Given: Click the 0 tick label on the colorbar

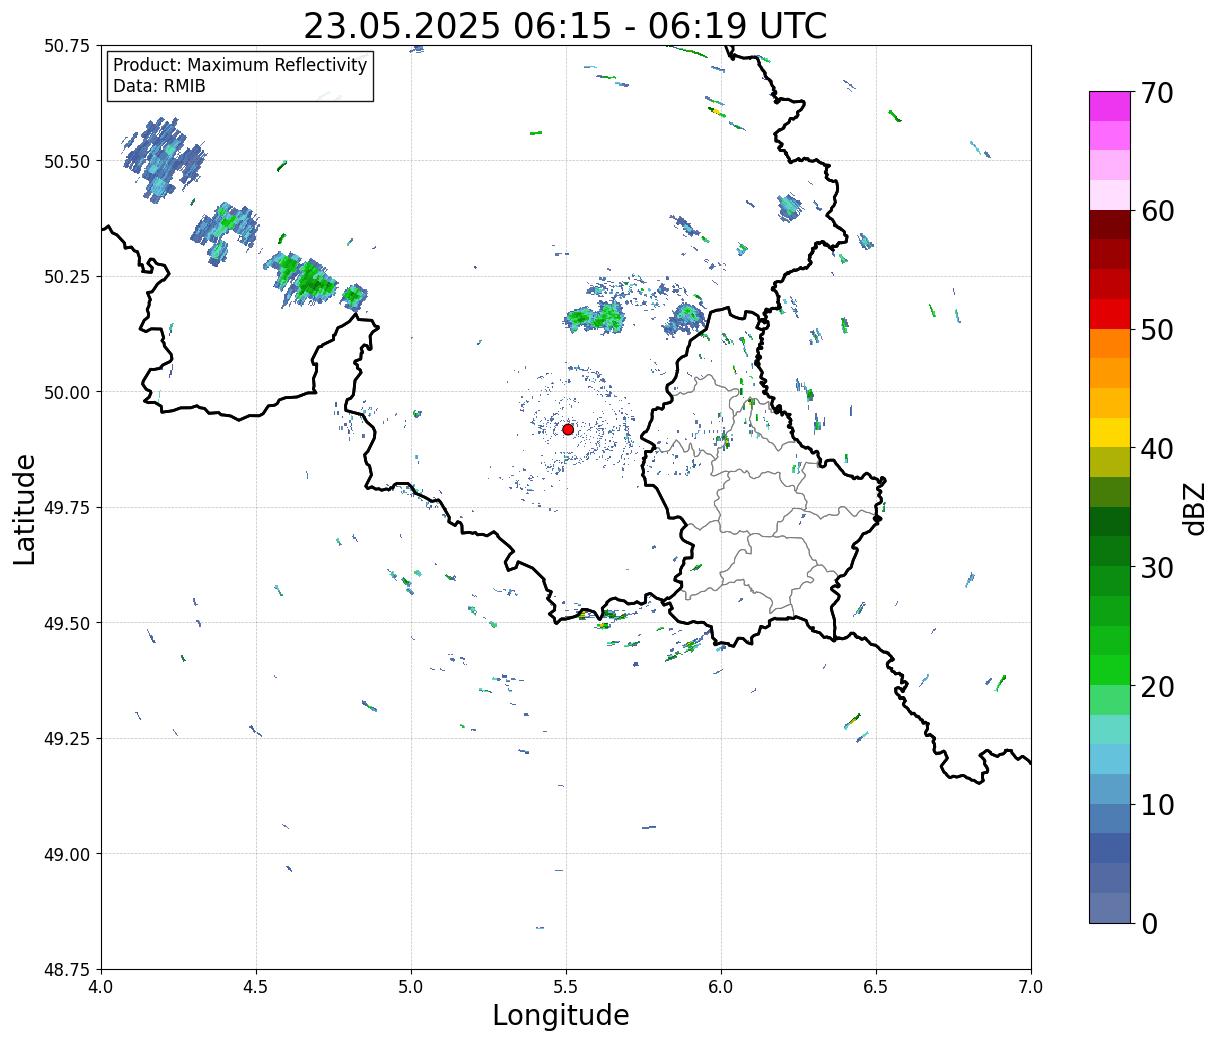Looking at the screenshot, I should coord(1149,924).
